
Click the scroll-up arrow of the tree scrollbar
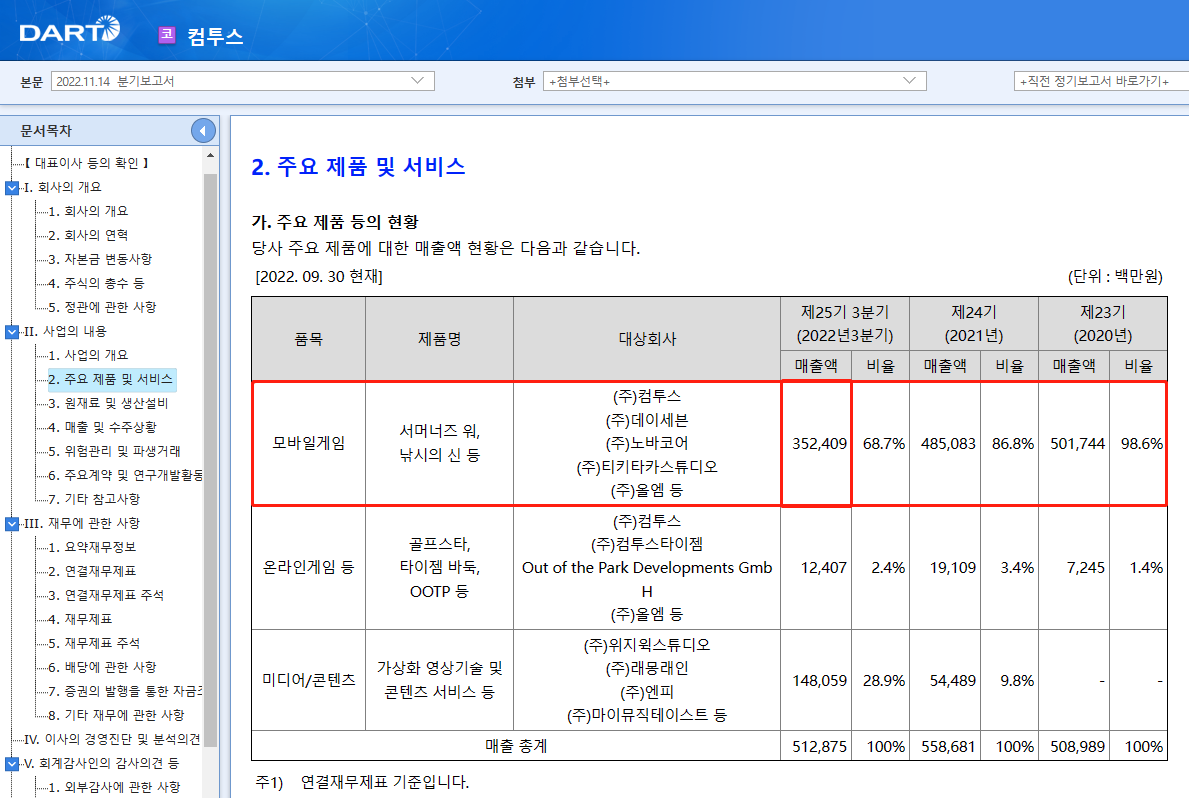pos(210,156)
